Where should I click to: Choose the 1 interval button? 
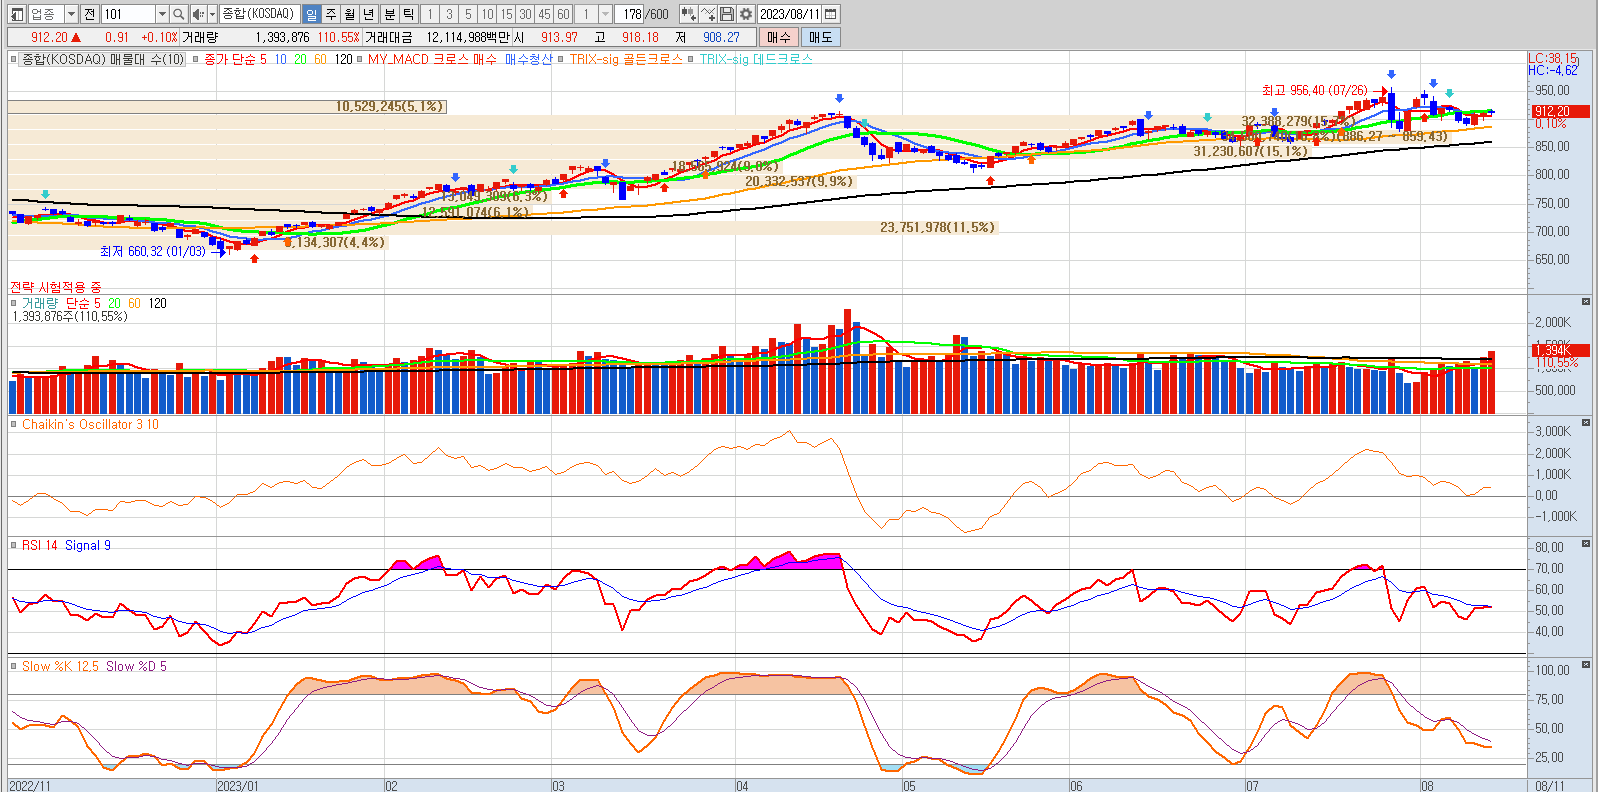[430, 14]
